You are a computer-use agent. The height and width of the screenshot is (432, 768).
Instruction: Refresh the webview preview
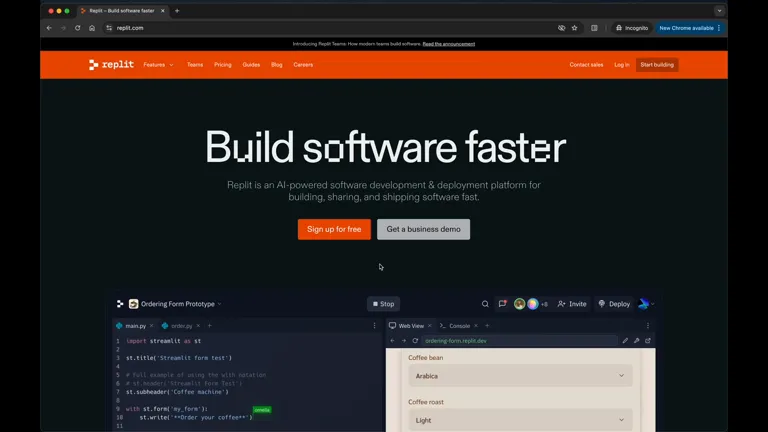coord(415,340)
